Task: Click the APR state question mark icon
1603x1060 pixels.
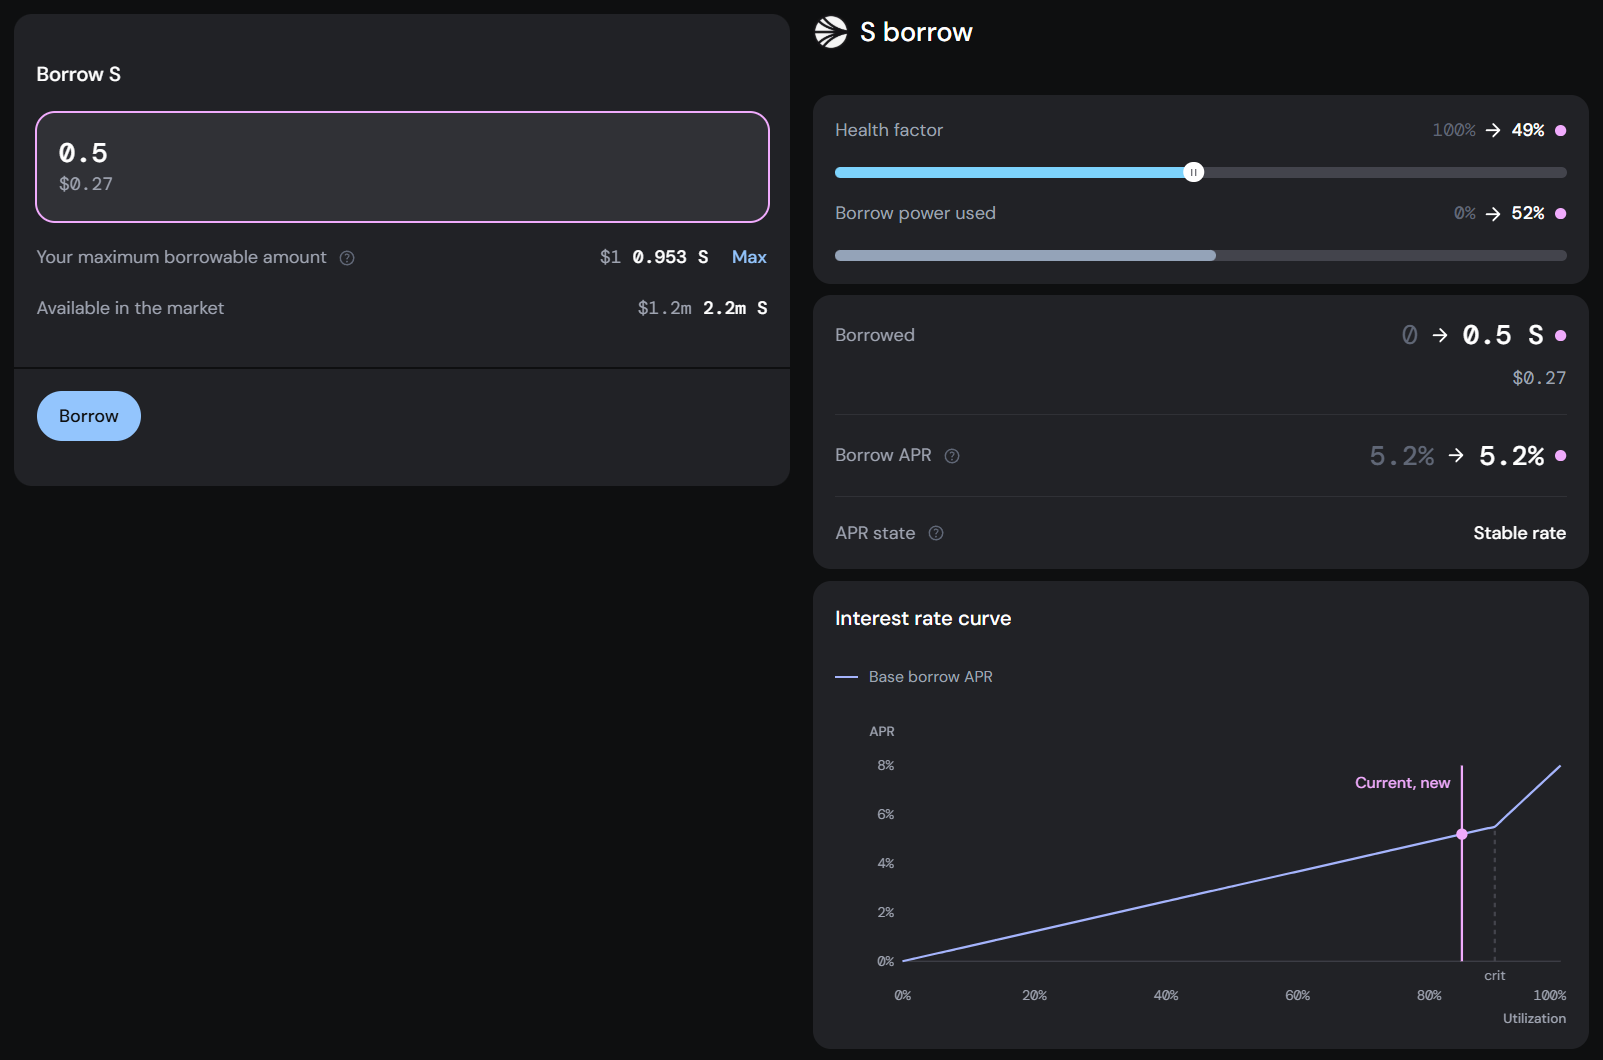Action: [936, 534]
